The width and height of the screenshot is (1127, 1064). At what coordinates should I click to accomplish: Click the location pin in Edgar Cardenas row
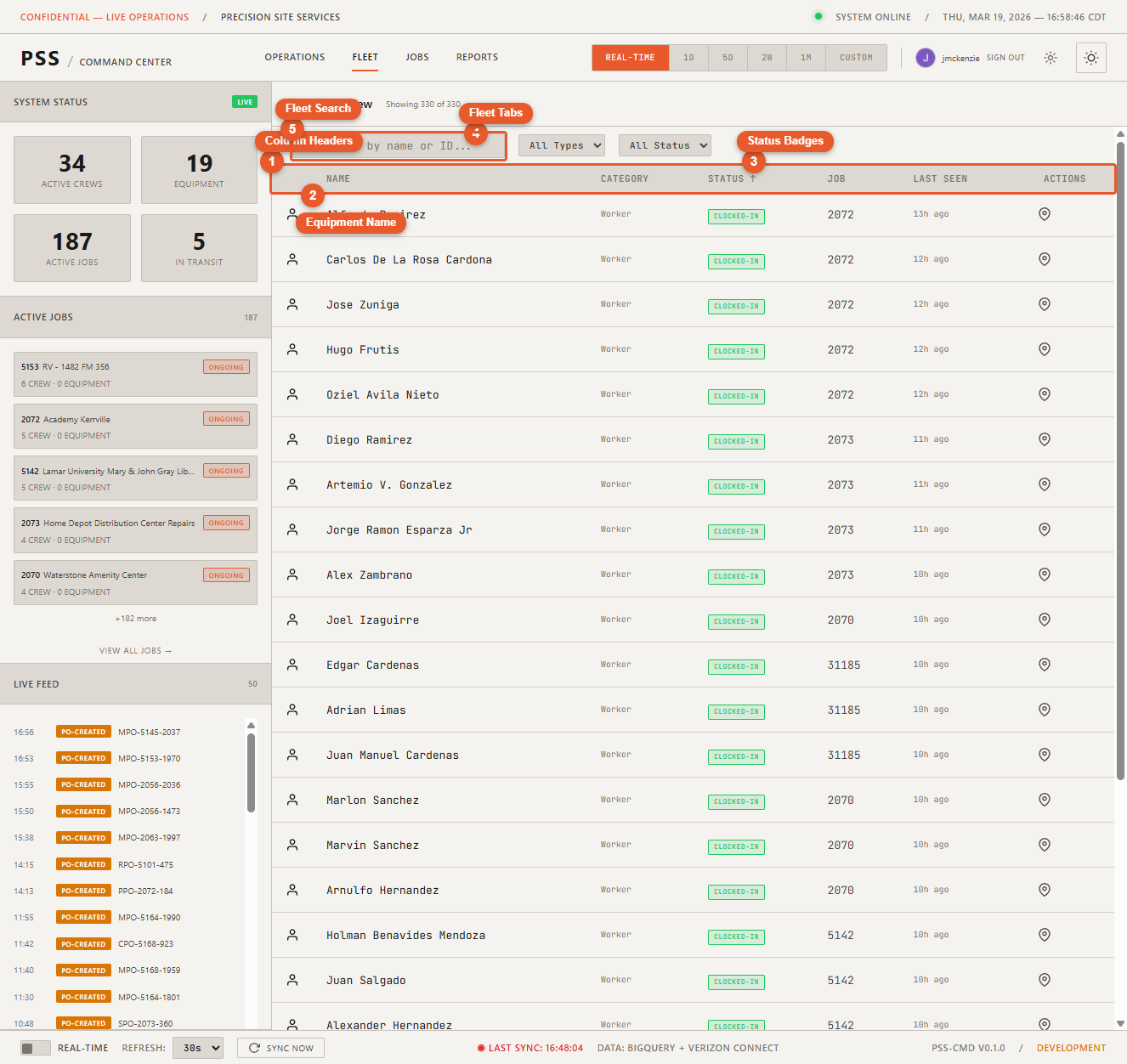click(1045, 664)
